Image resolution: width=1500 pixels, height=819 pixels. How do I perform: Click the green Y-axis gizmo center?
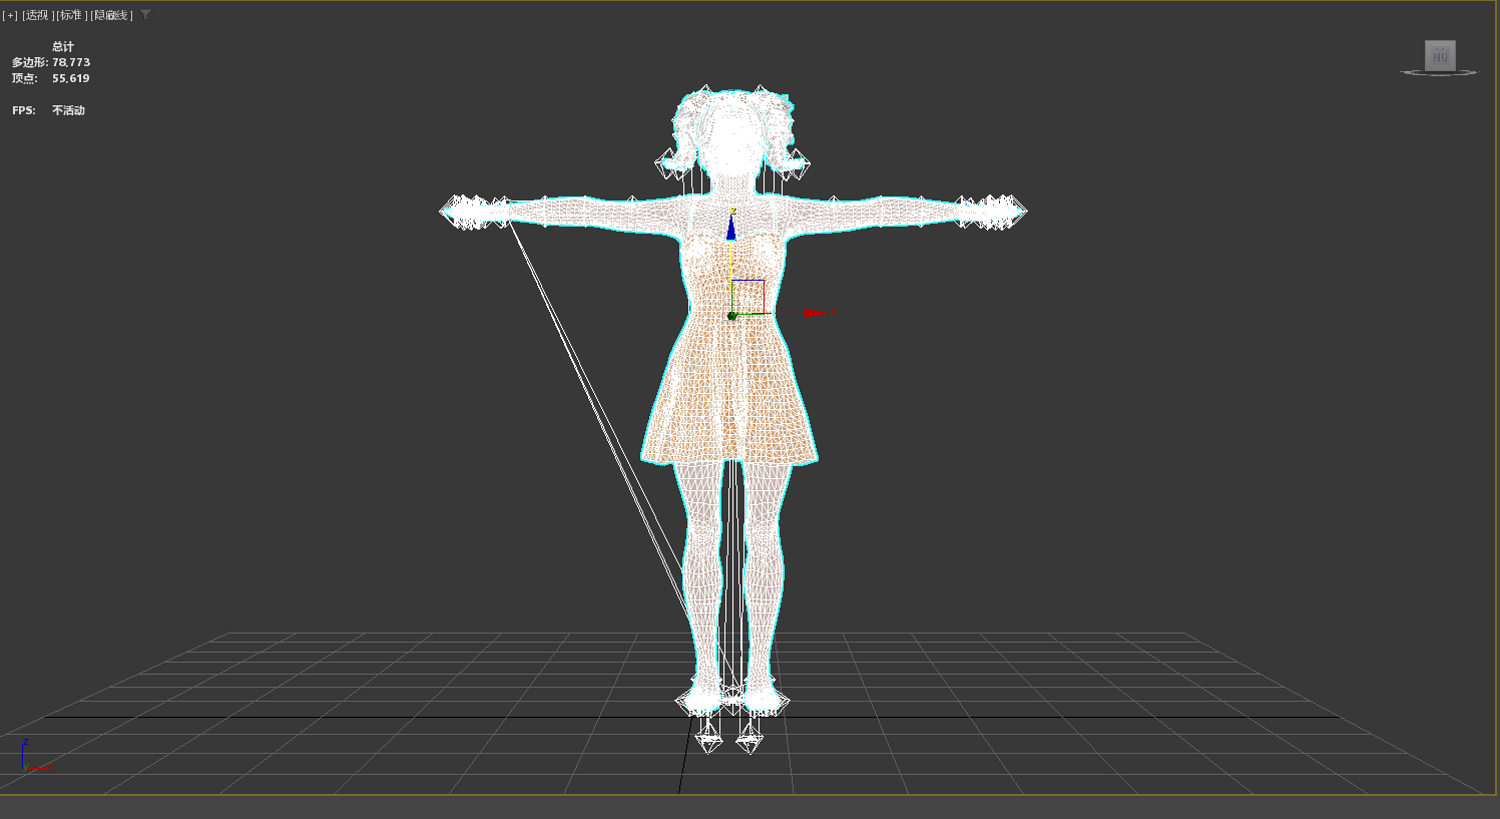(731, 316)
